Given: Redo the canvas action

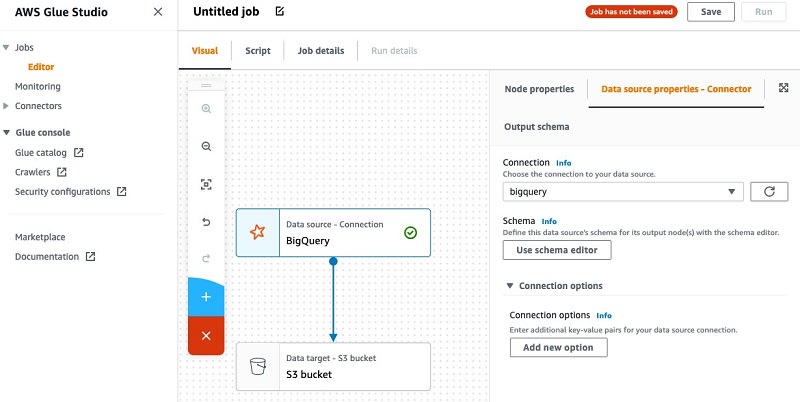Looking at the screenshot, I should pyautogui.click(x=206, y=259).
